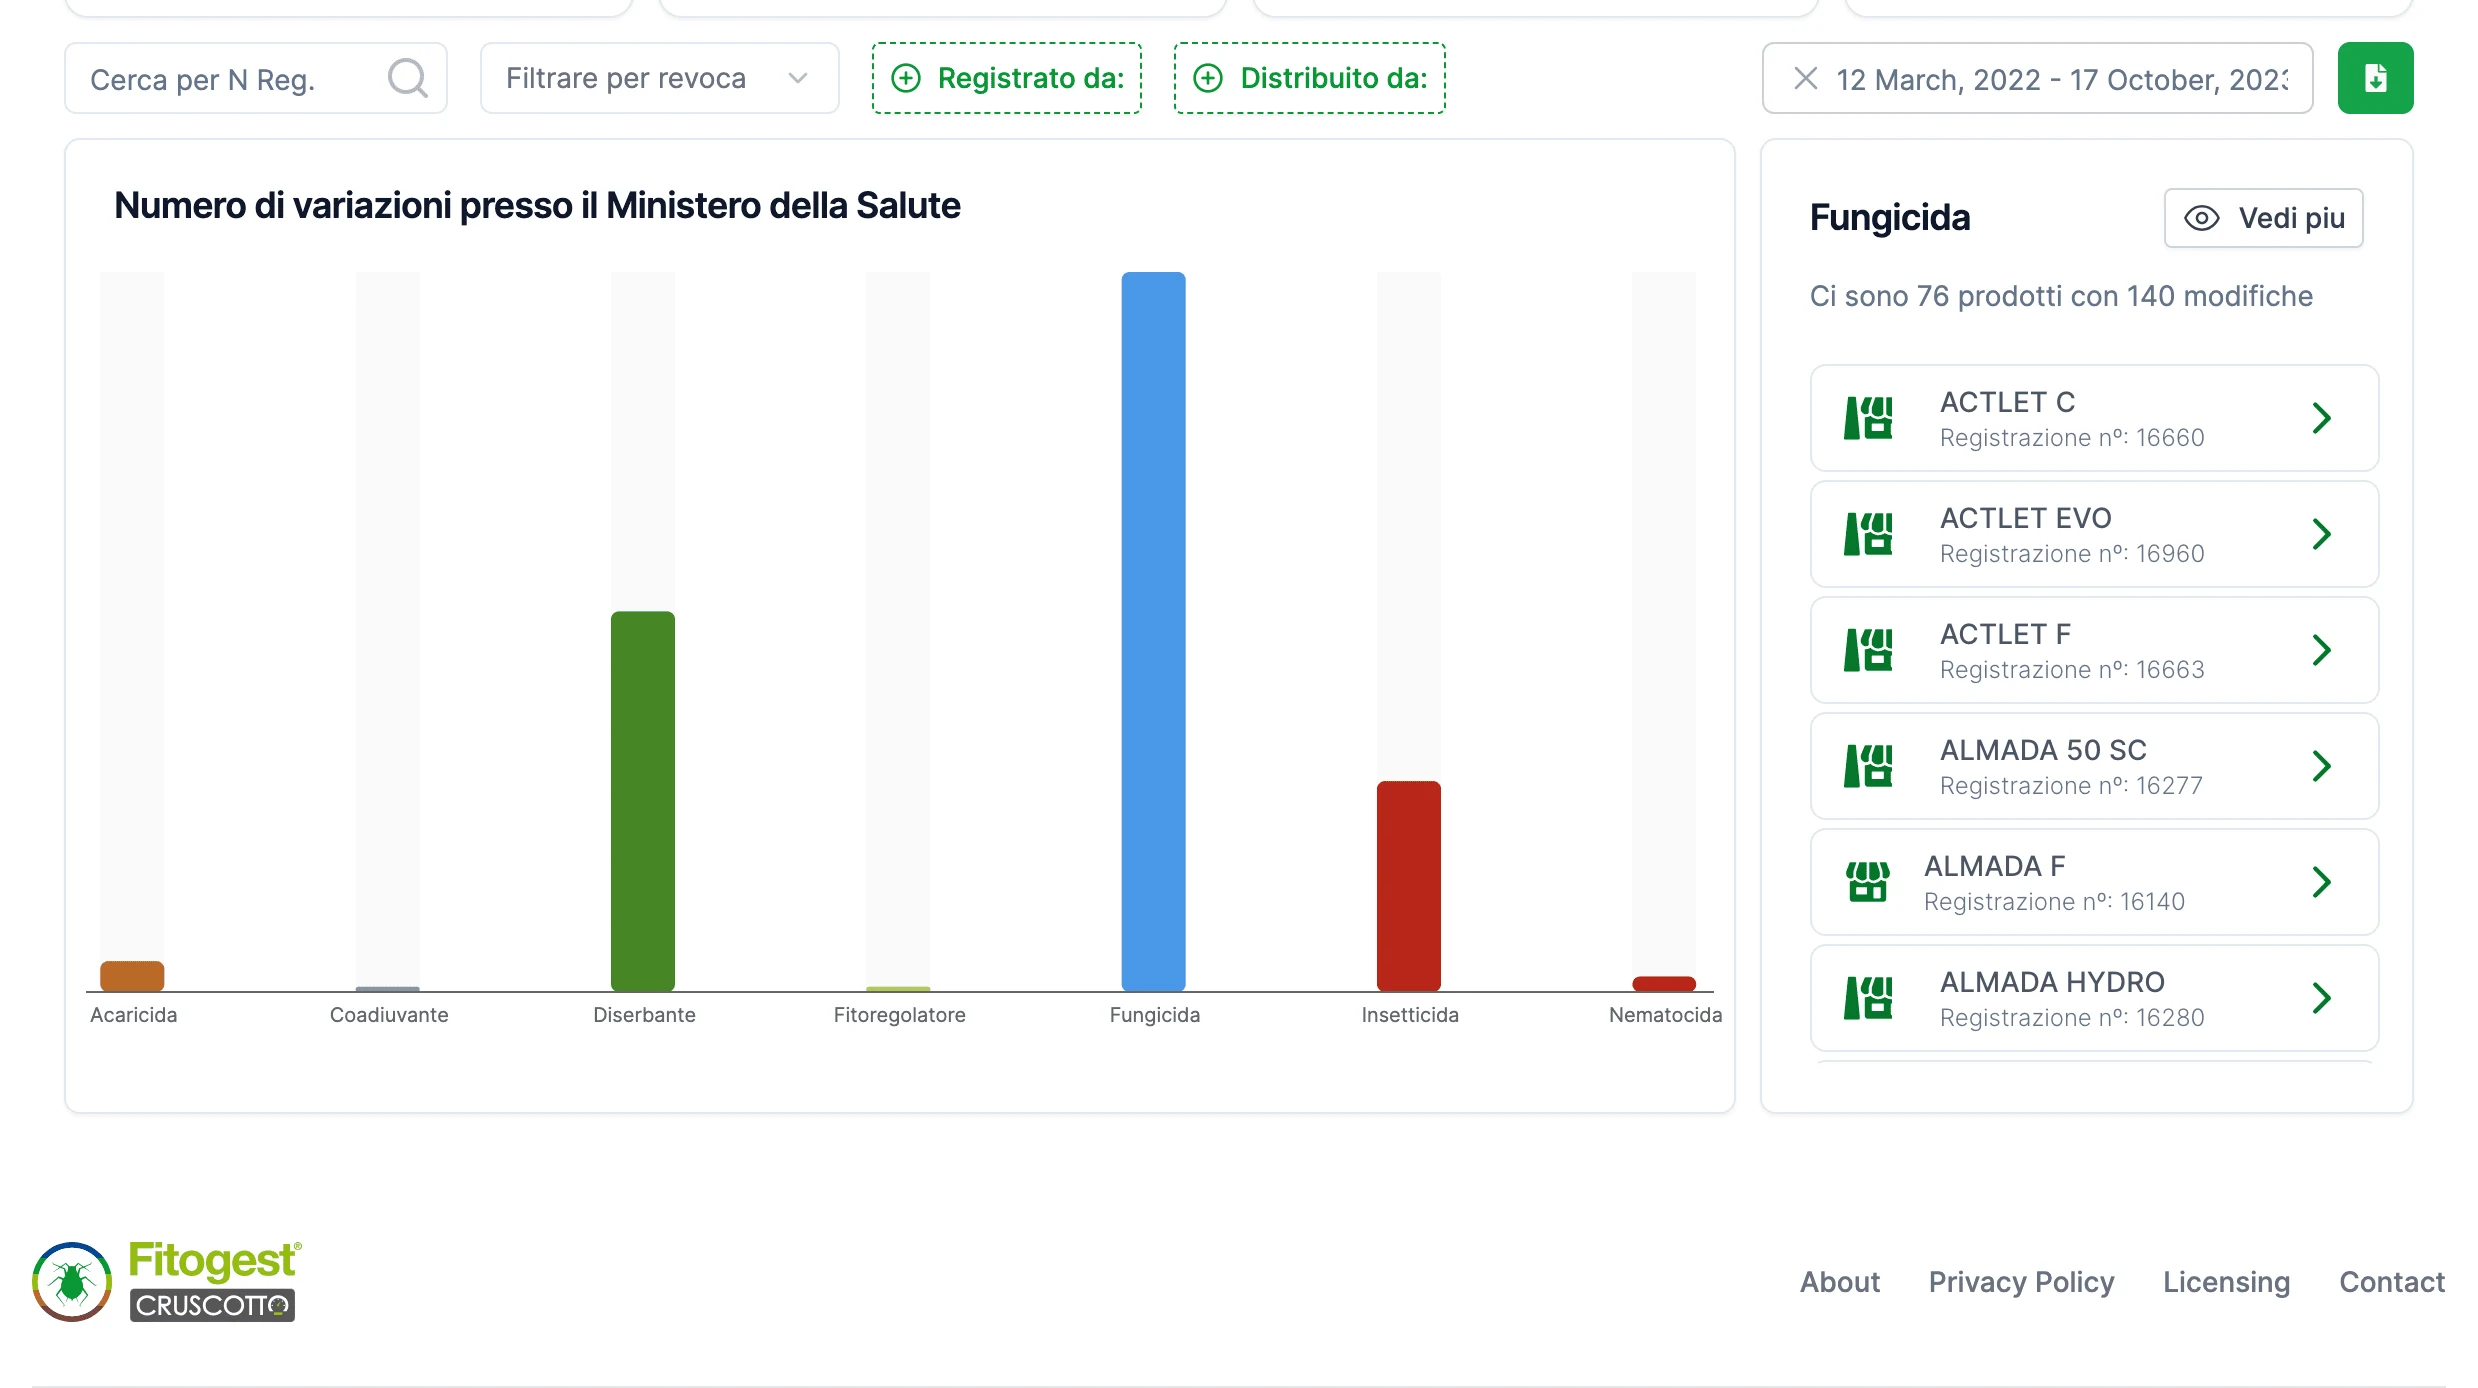Select the red Insetticida bar in chart

pyautogui.click(x=1408, y=886)
